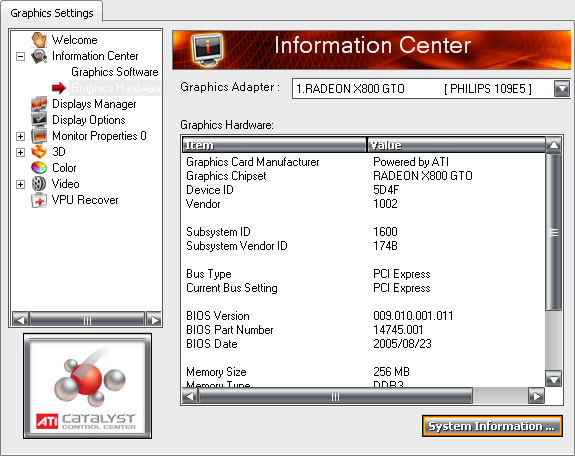Click the hardware list scroll up arrow
Screen dimensions: 575x456
point(553,145)
